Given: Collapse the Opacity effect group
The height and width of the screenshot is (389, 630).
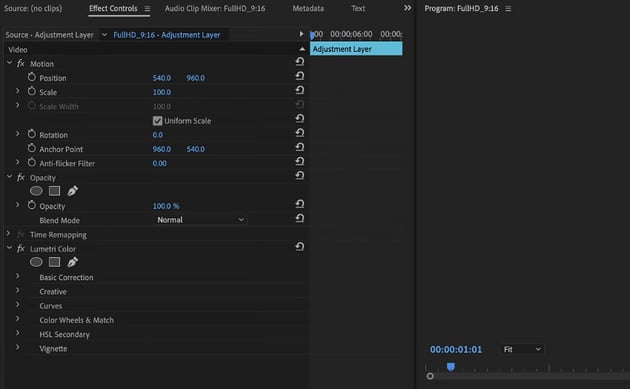Looking at the screenshot, I should pyautogui.click(x=9, y=176).
